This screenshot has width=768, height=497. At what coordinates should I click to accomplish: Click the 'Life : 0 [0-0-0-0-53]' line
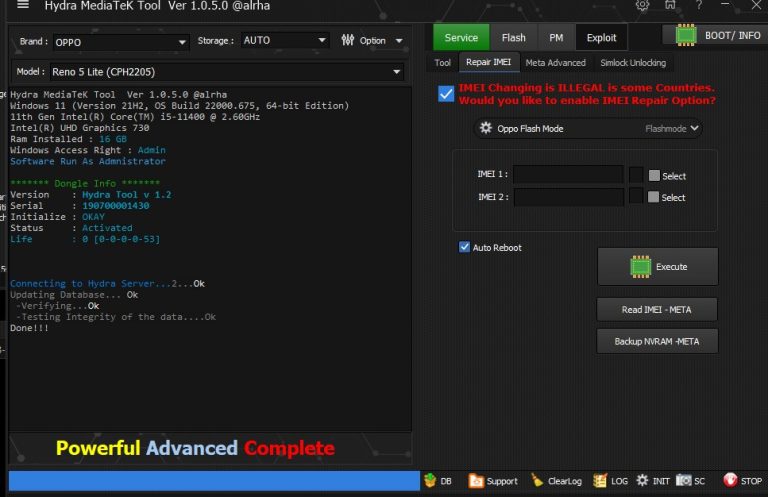pos(85,239)
